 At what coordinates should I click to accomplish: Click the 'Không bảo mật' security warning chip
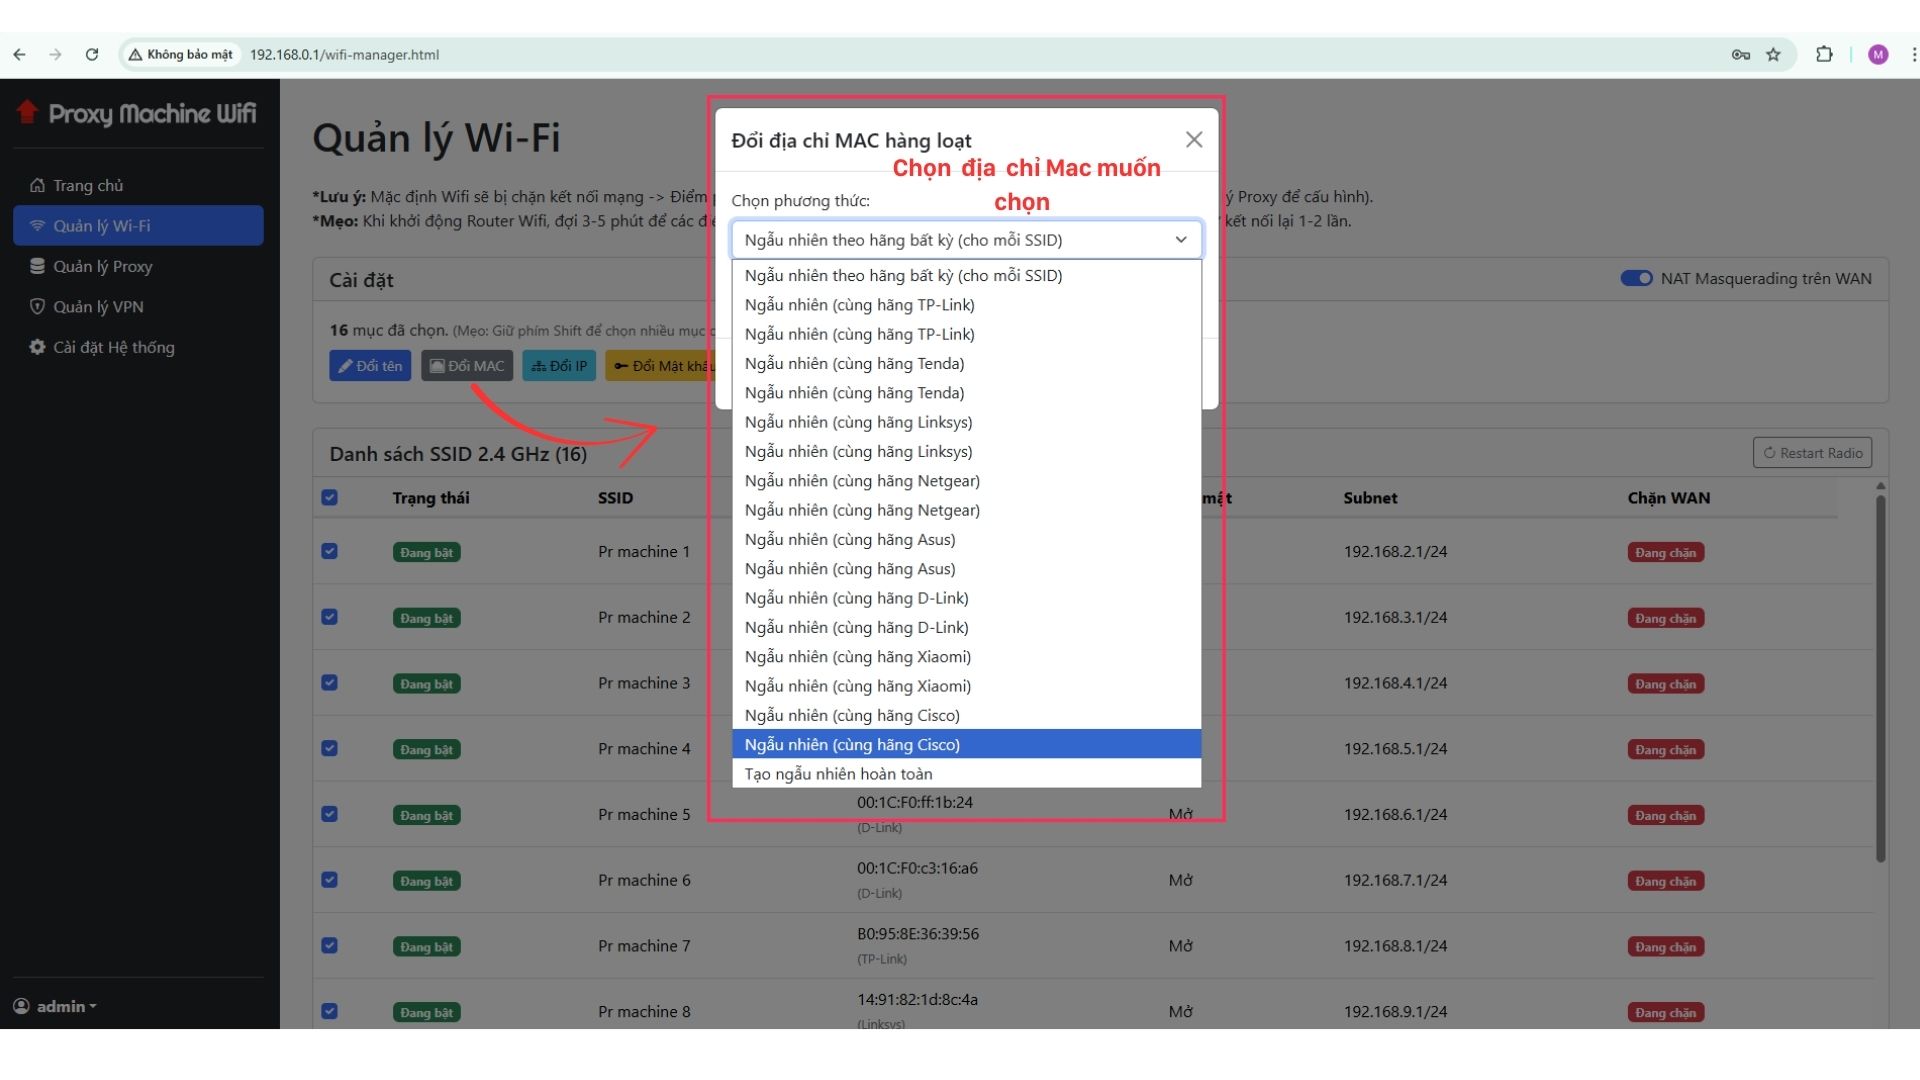pyautogui.click(x=181, y=55)
